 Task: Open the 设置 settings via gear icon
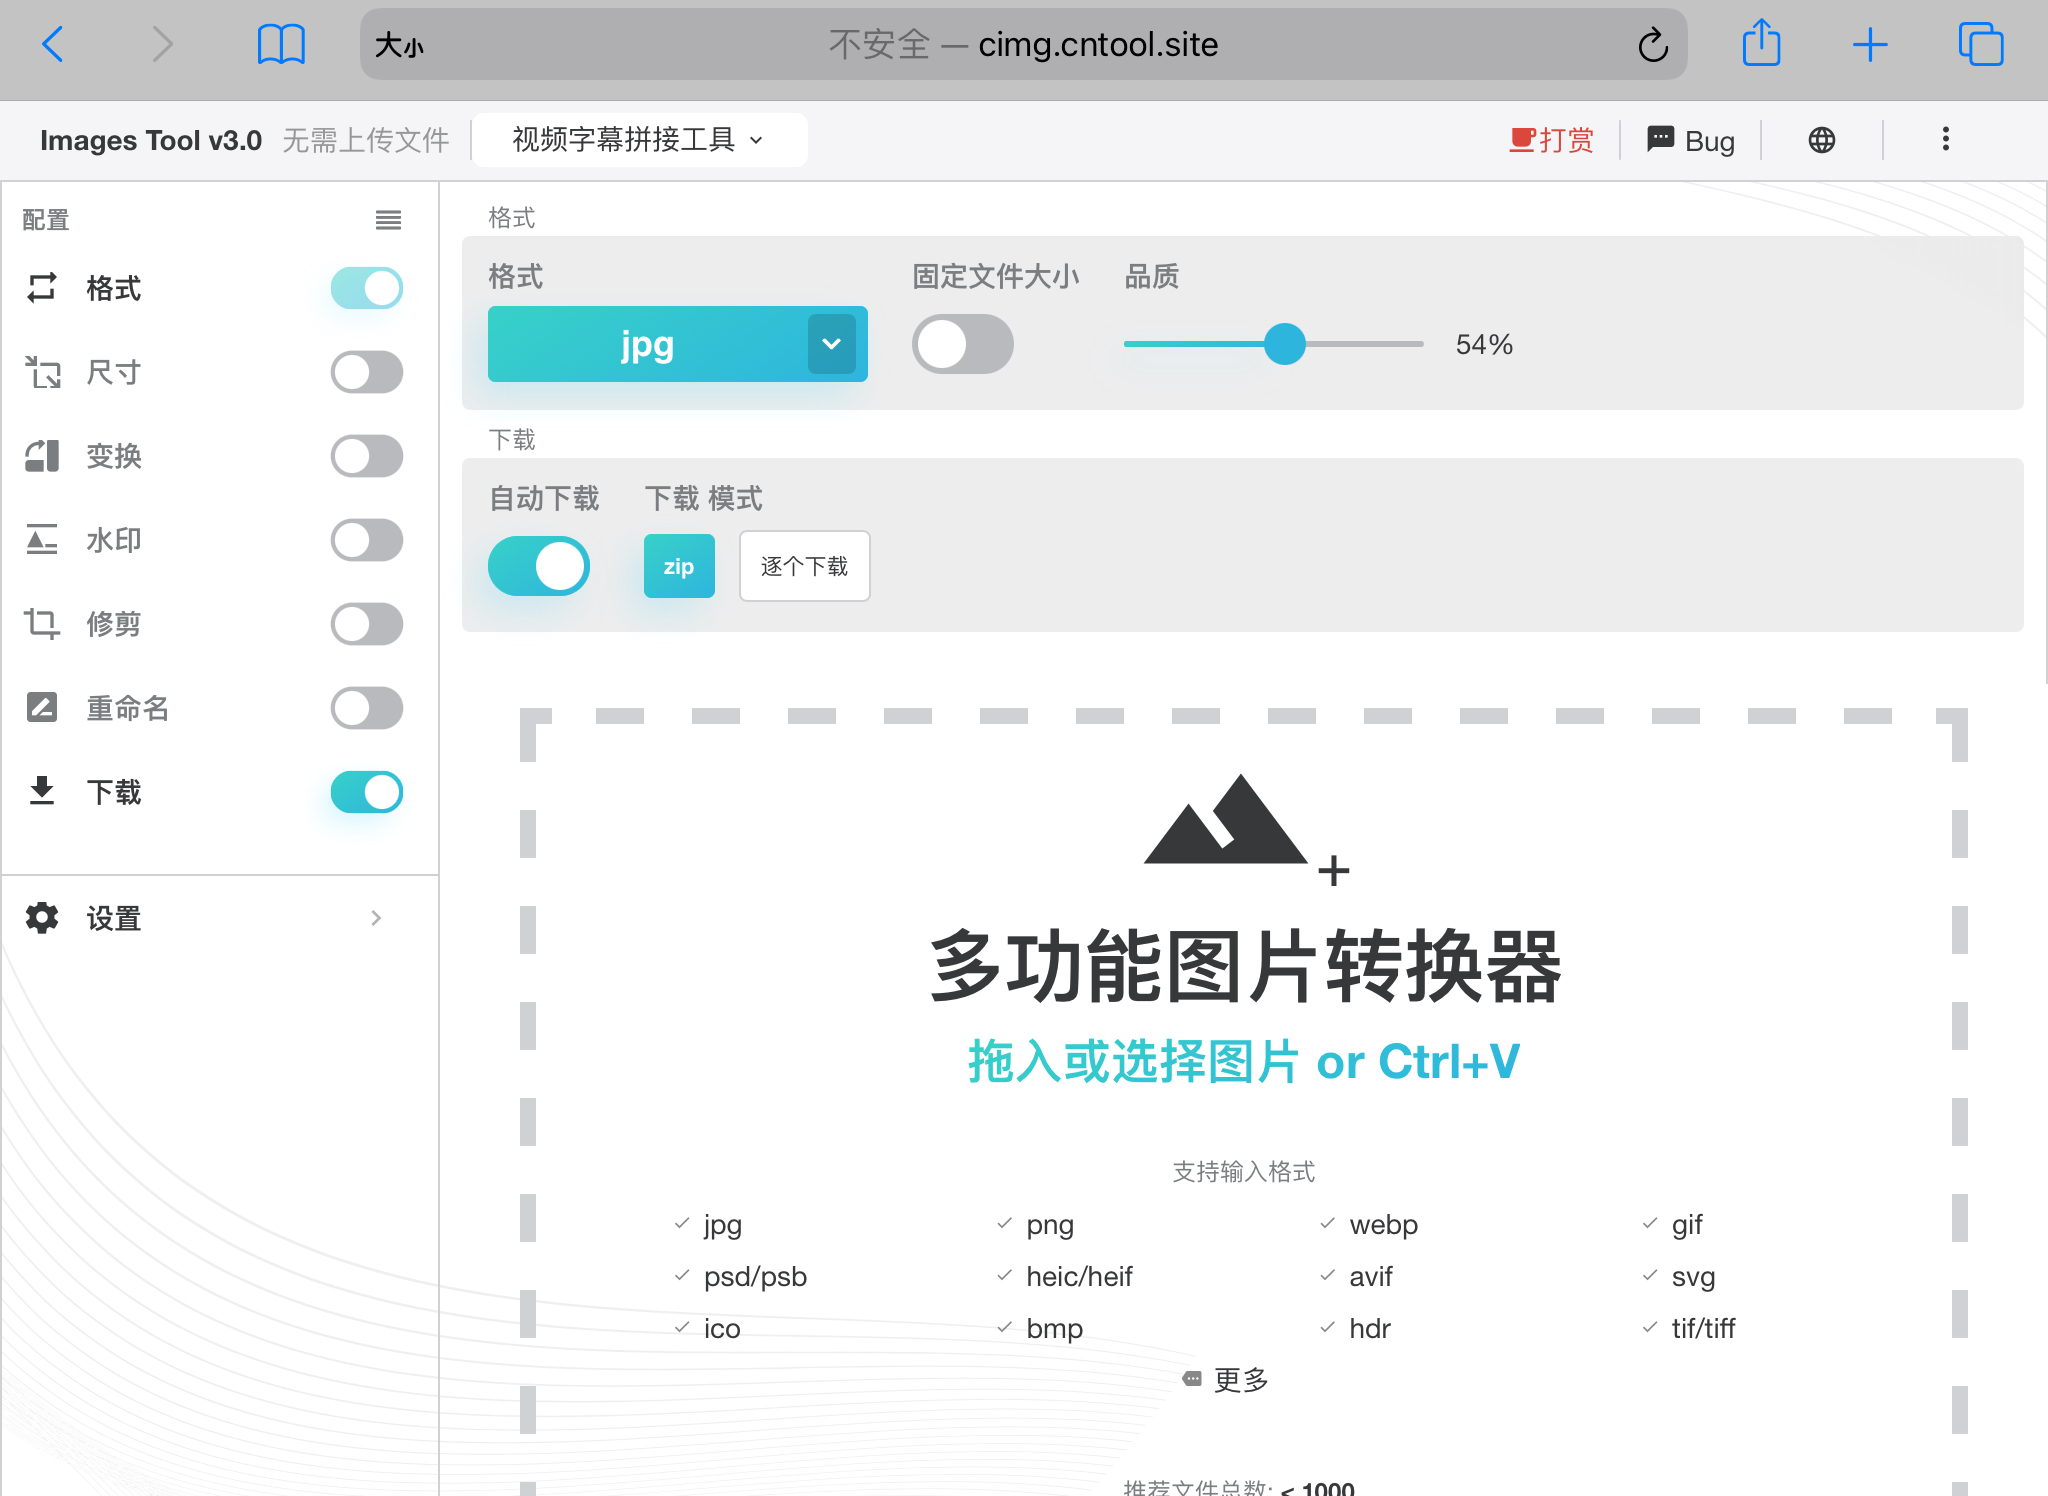[x=42, y=918]
